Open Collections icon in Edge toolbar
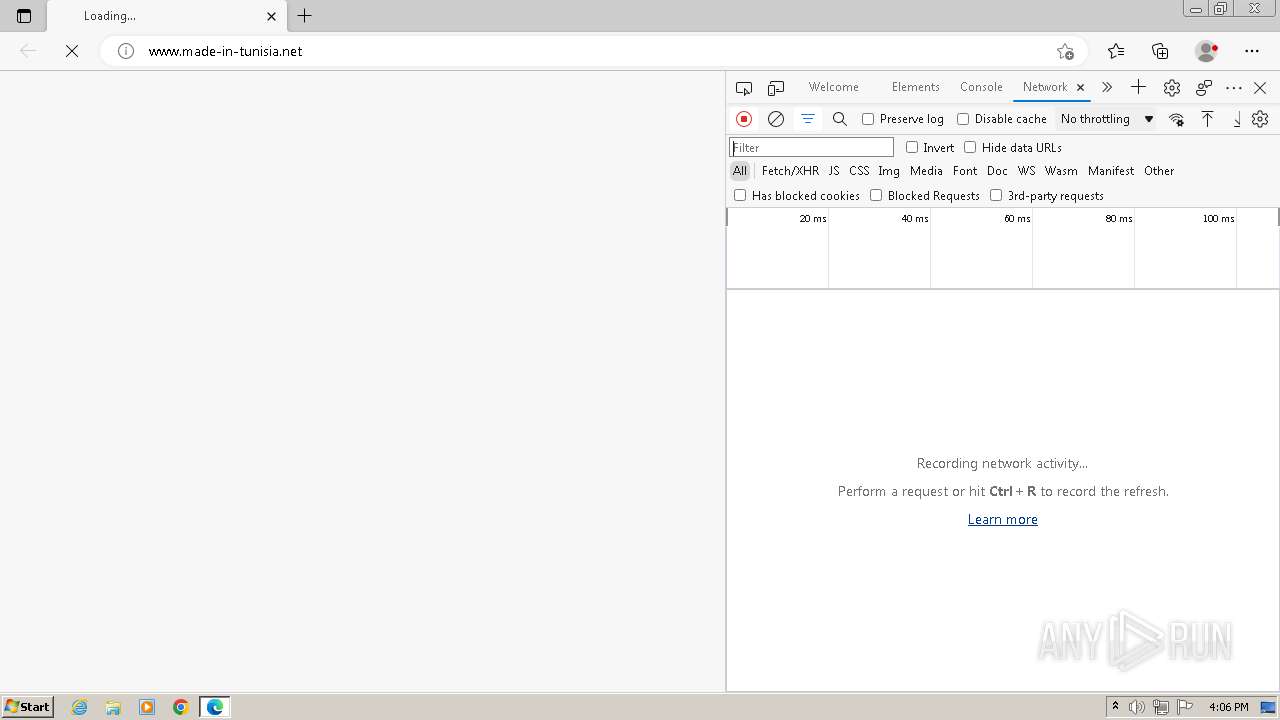Image resolution: width=1280 pixels, height=720 pixels. (1160, 51)
